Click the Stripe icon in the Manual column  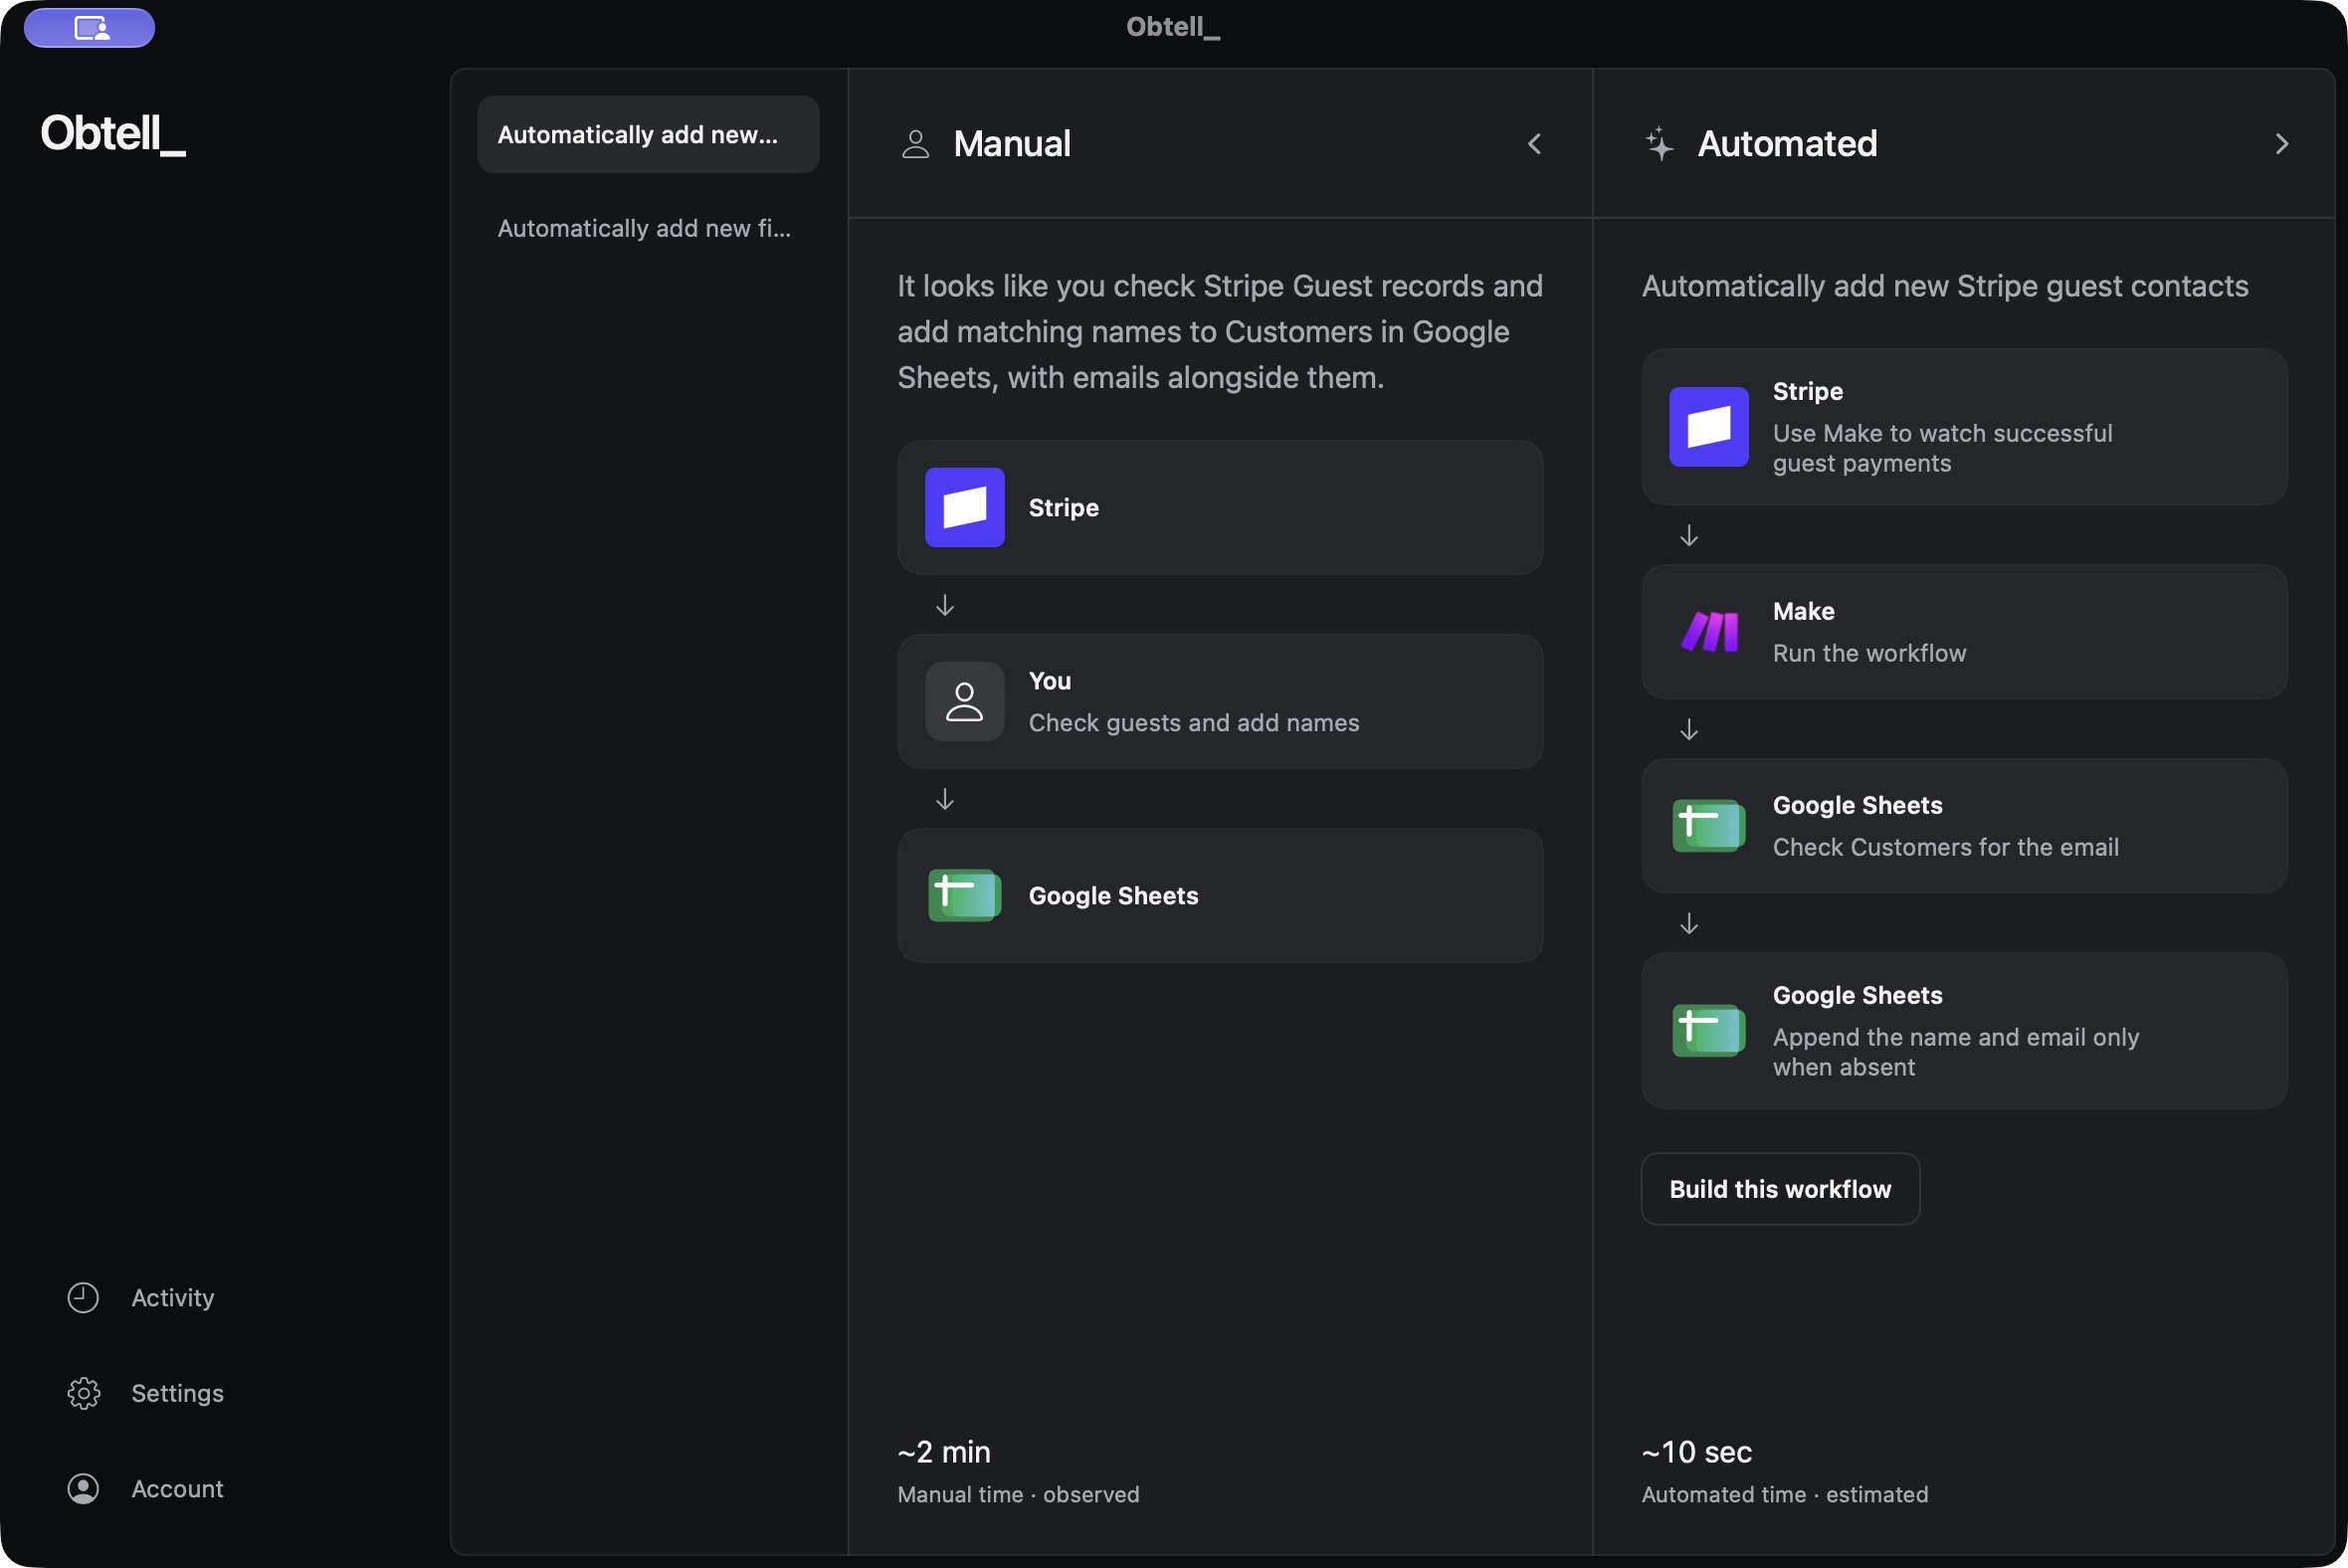964,507
